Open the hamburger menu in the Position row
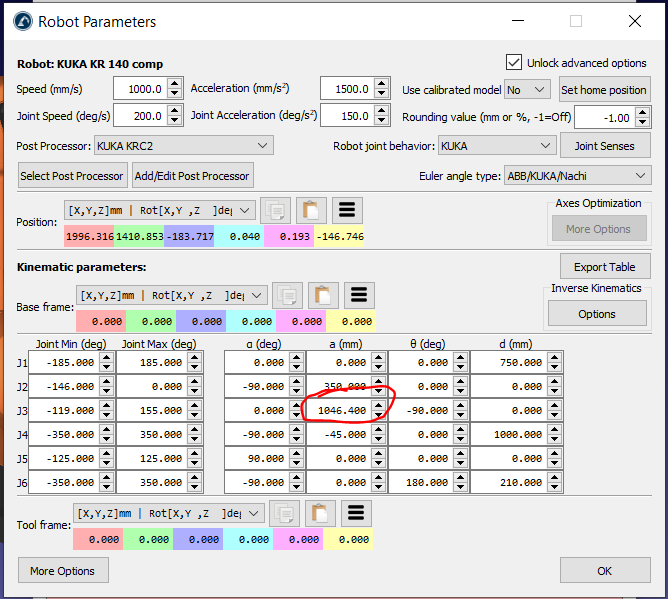 click(347, 211)
